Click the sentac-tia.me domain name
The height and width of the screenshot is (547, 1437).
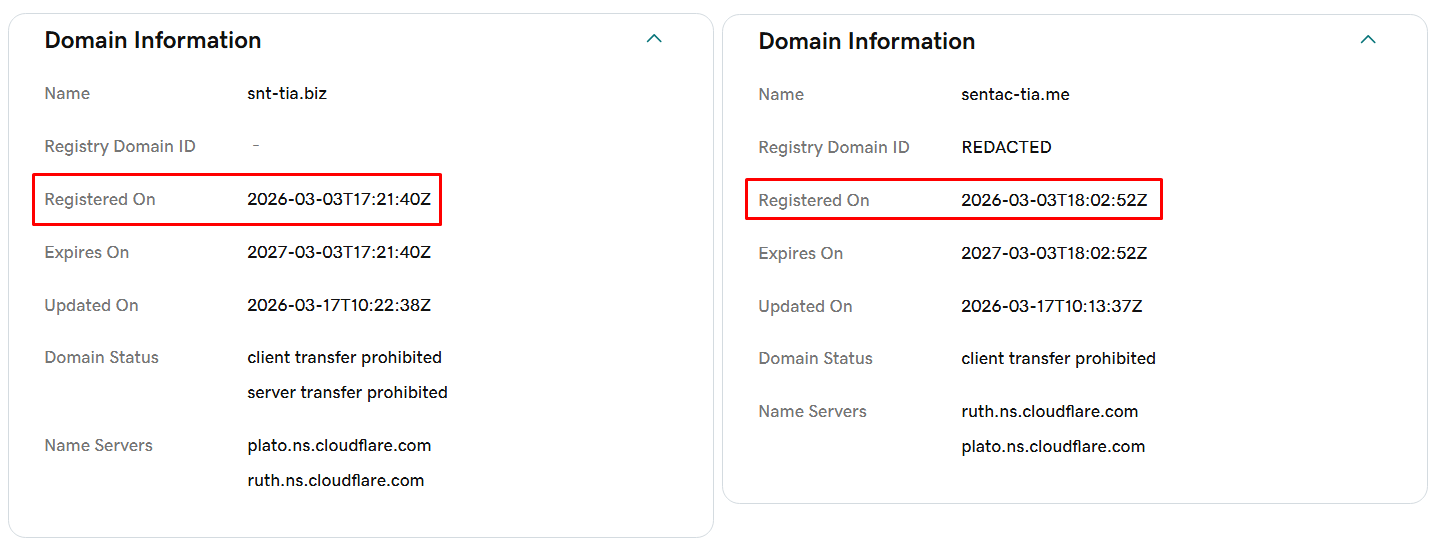pyautogui.click(x=1015, y=94)
